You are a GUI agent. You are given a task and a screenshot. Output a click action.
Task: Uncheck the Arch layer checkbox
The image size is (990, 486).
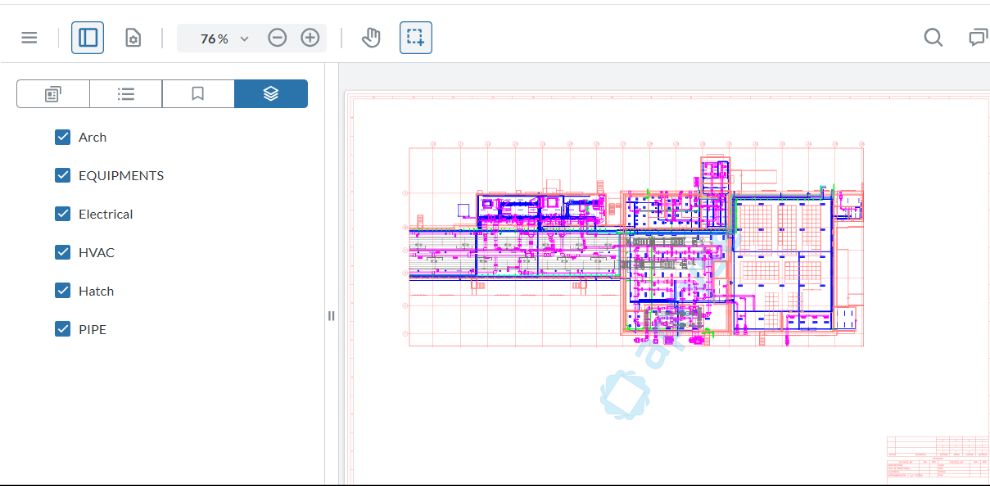(63, 137)
